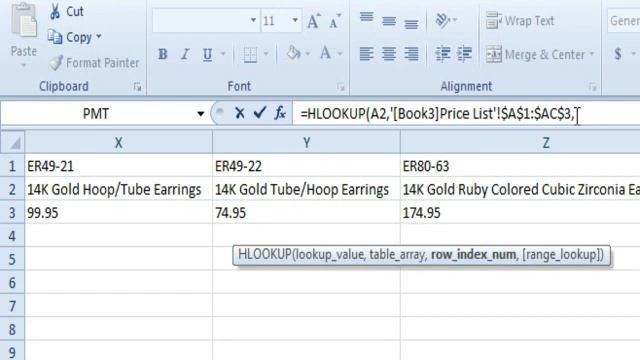The width and height of the screenshot is (640, 360).
Task: Click the Paste clipboard icon
Action: 24,20
